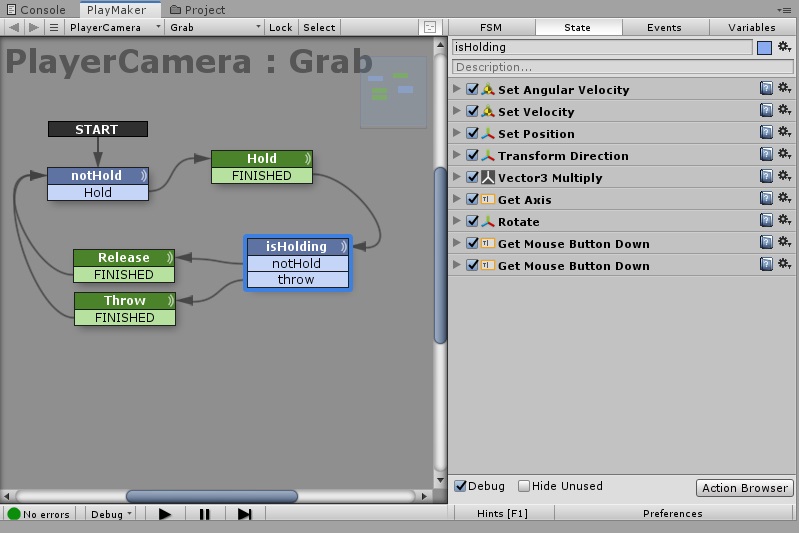
Task: Switch to the Console tab
Action: click(x=37, y=10)
